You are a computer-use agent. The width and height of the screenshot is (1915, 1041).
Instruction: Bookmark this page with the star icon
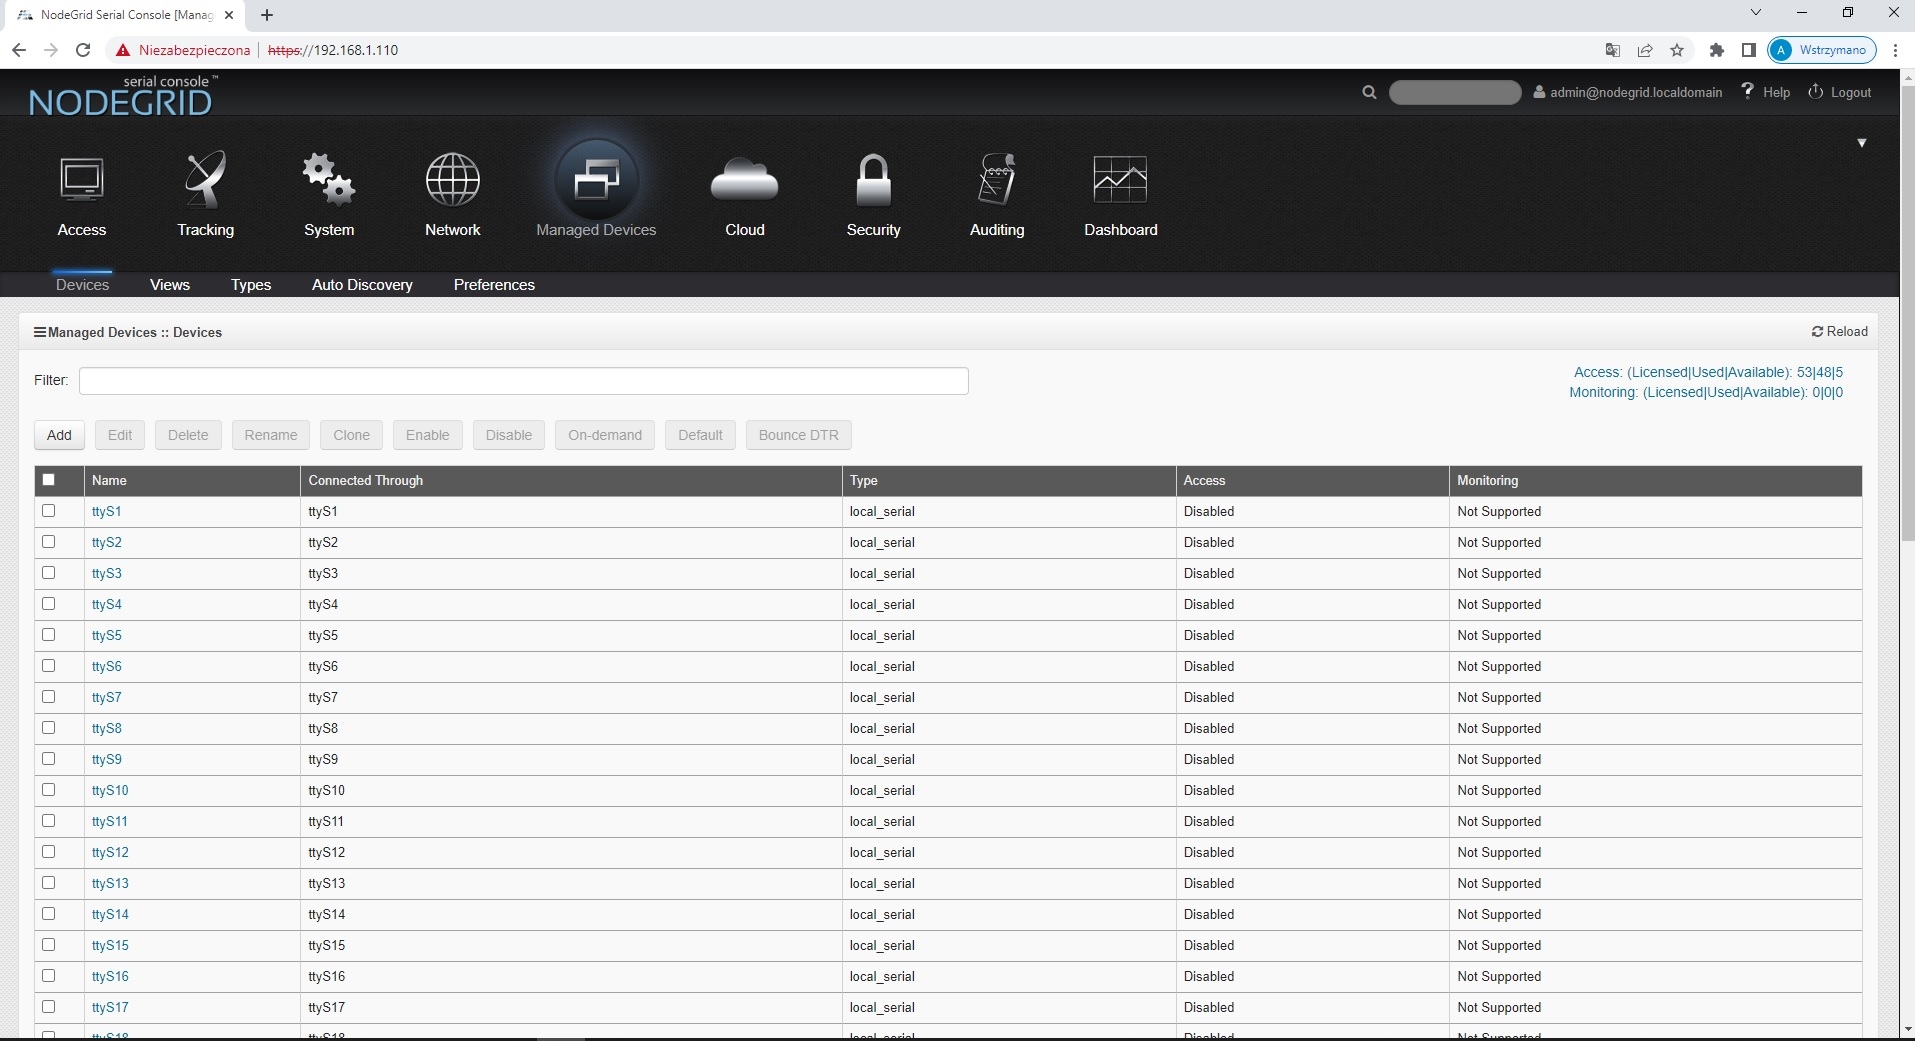coord(1678,50)
